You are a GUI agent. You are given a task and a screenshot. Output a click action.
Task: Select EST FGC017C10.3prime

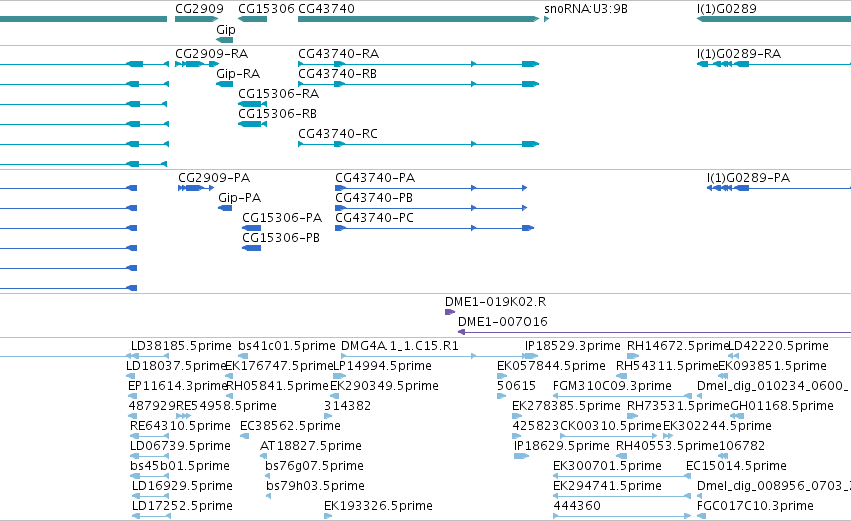(x=755, y=507)
